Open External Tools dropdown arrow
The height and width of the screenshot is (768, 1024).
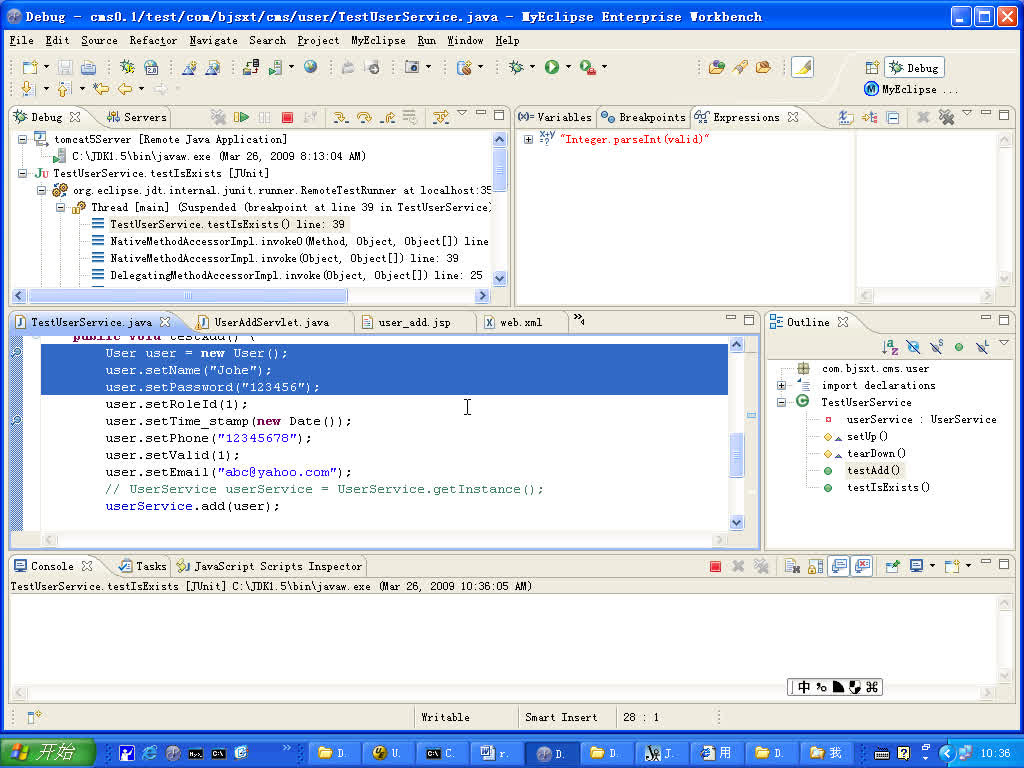[604, 67]
